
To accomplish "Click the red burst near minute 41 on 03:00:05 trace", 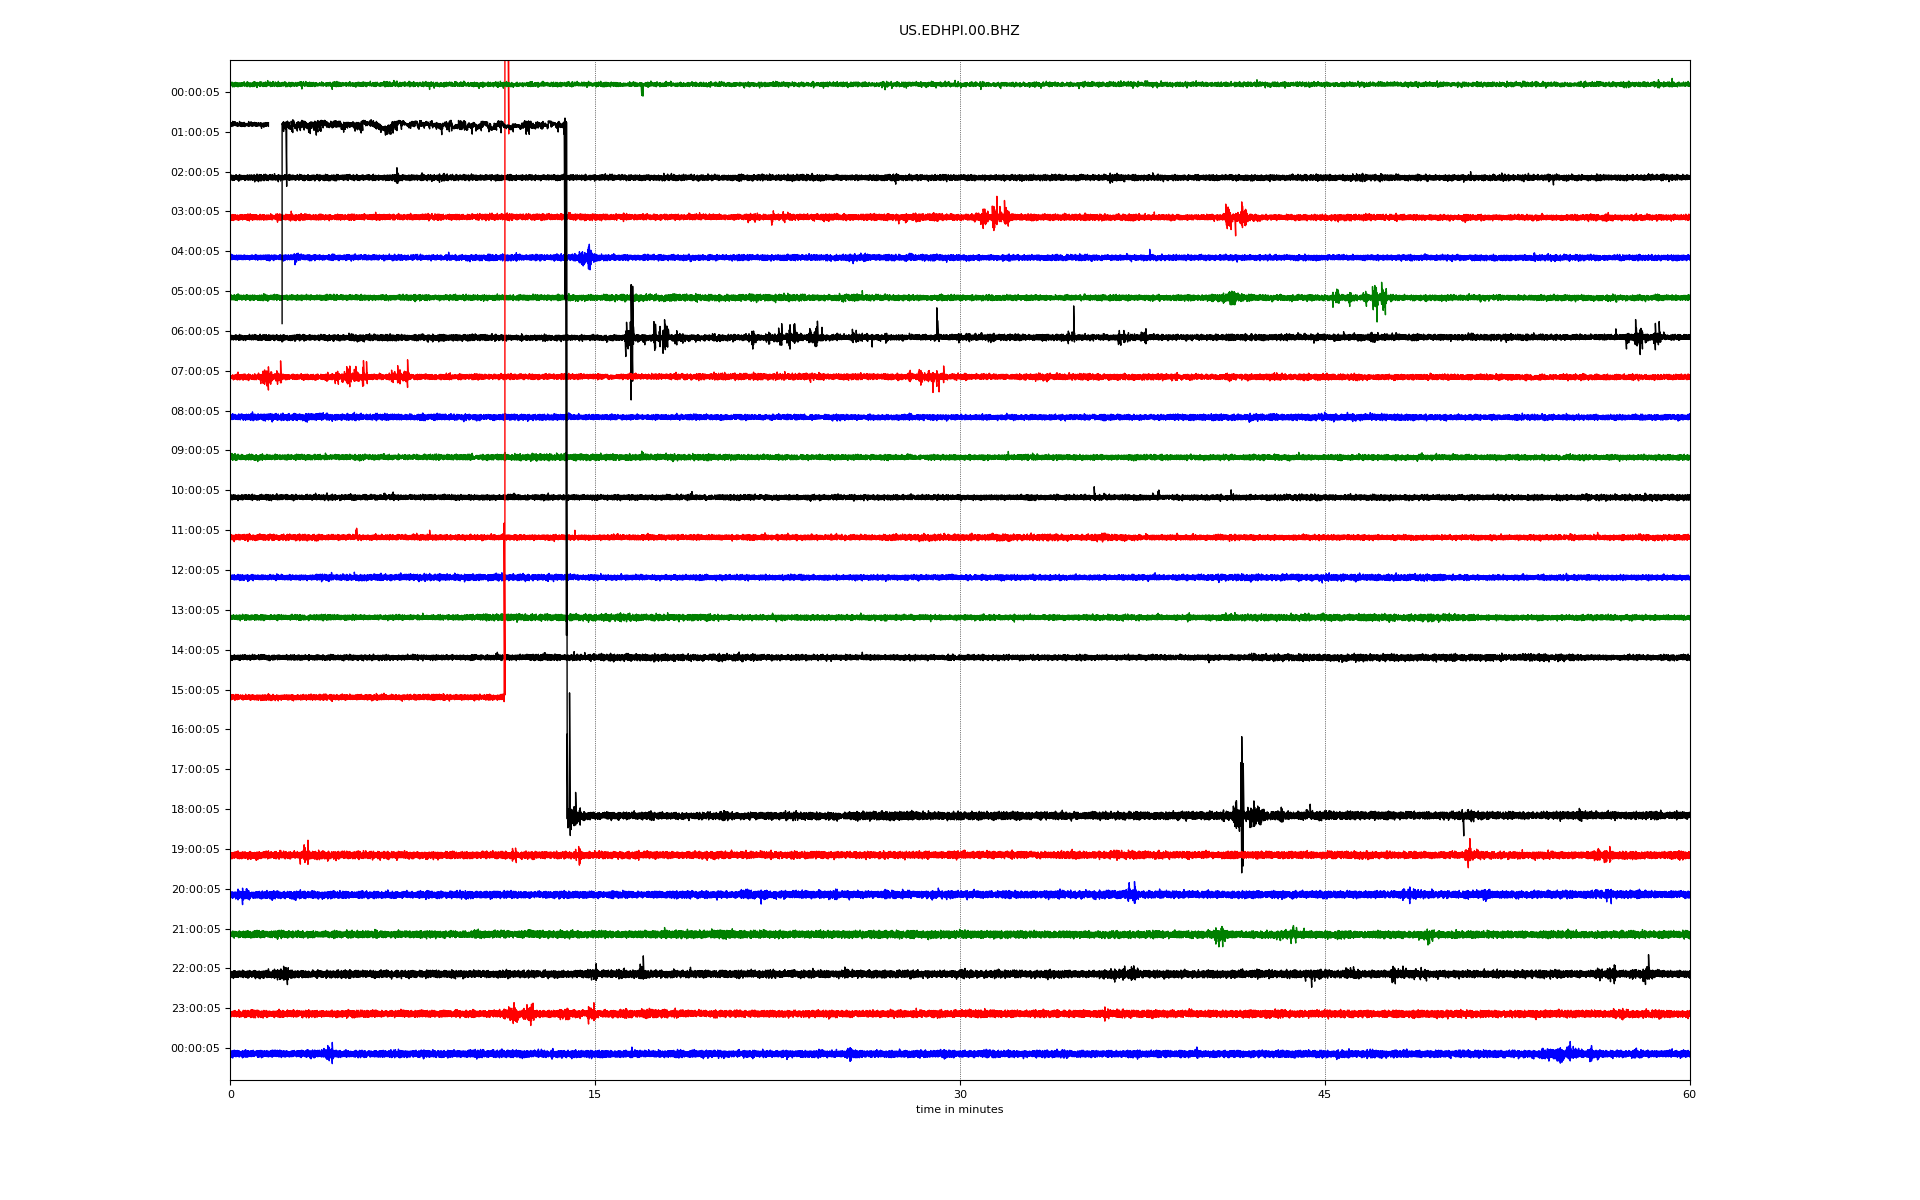I will tap(1236, 217).
